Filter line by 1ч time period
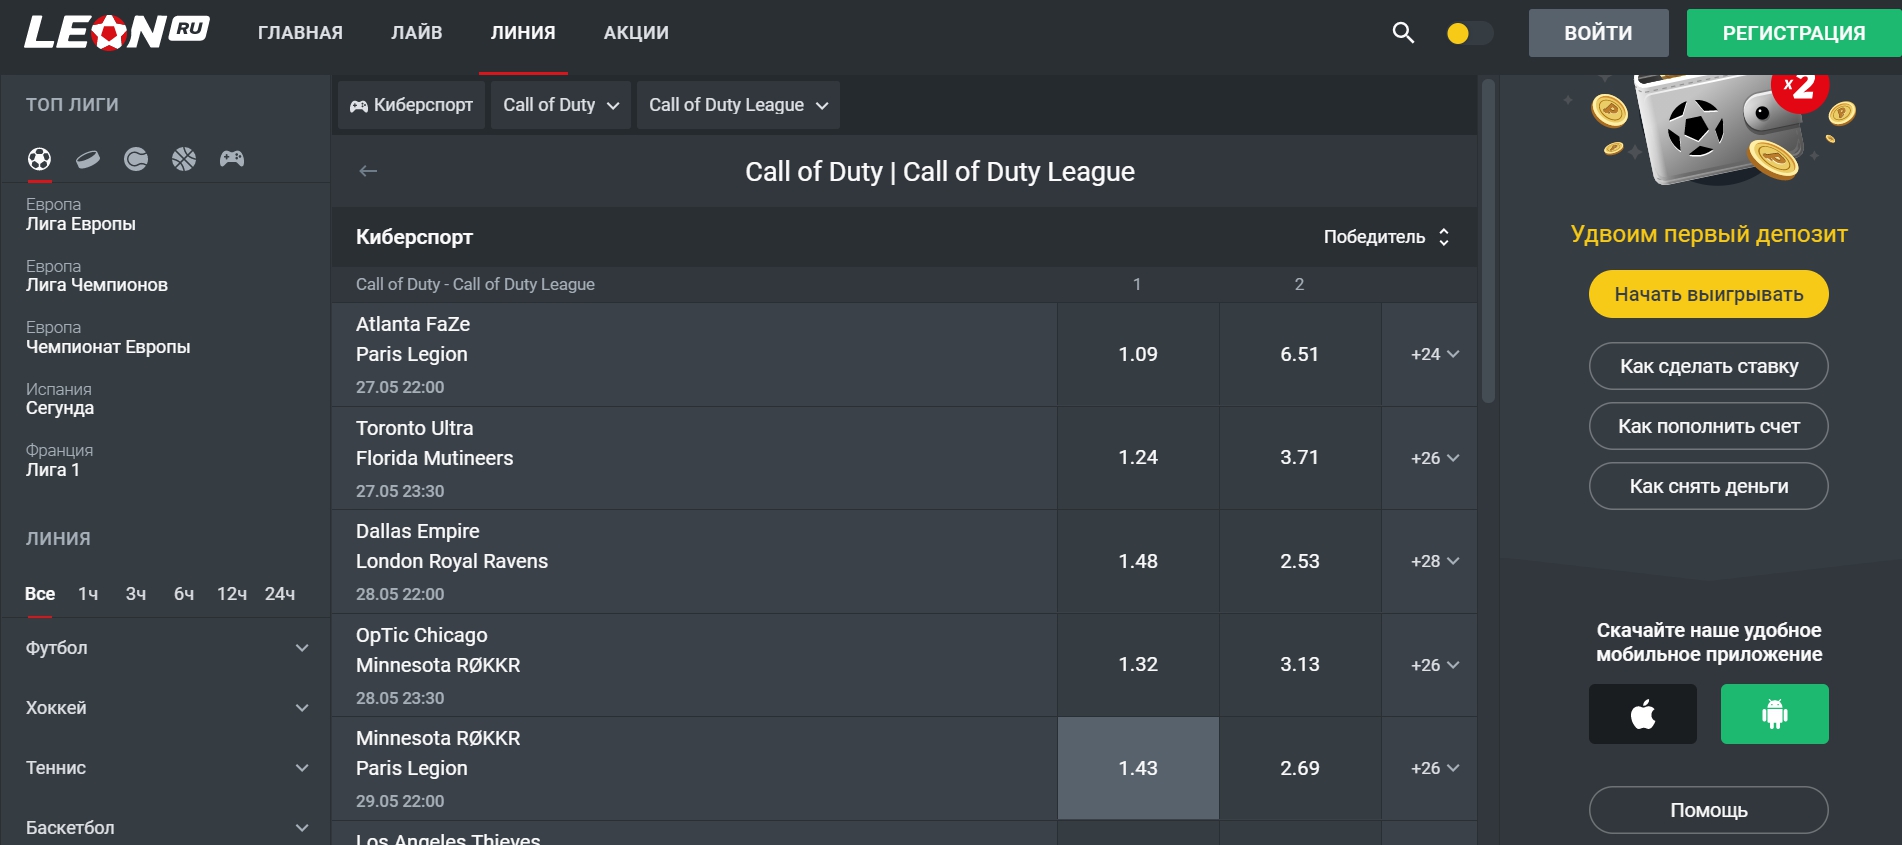 [x=88, y=594]
